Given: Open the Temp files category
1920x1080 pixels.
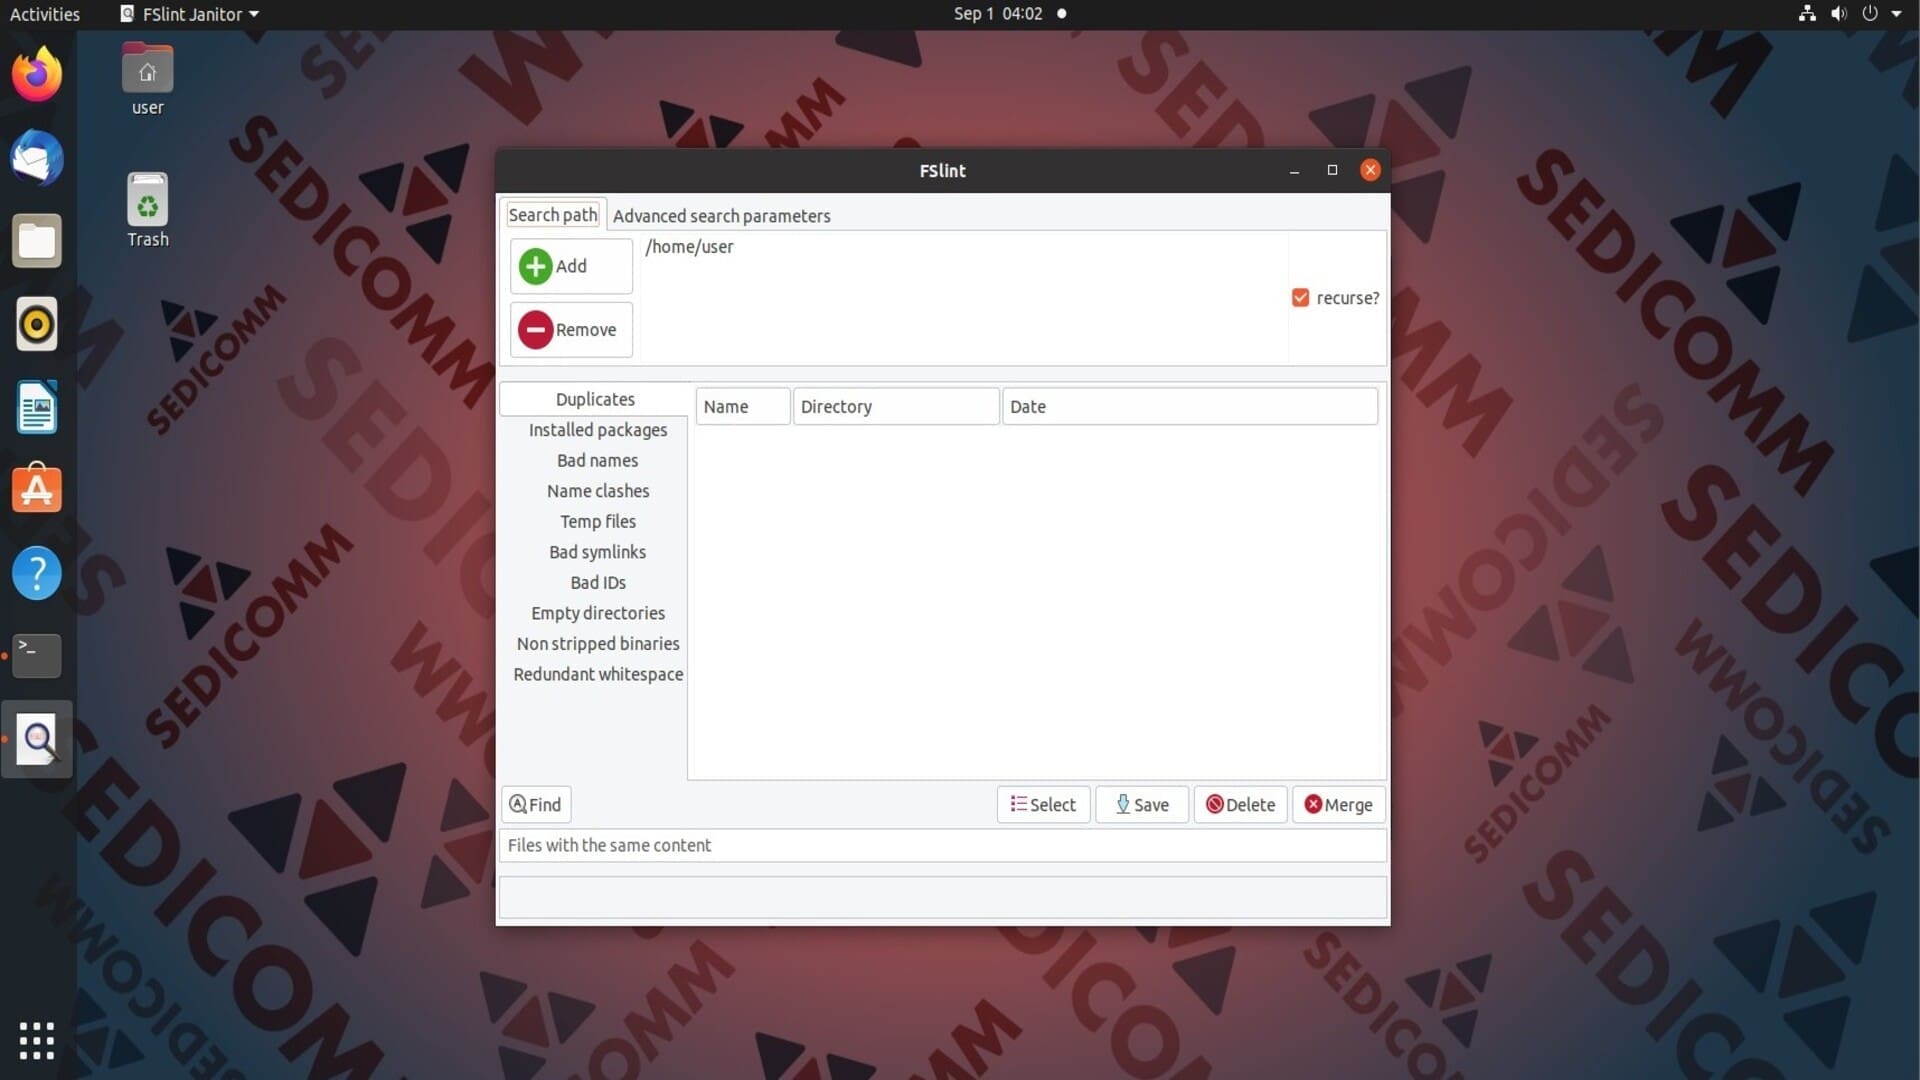Looking at the screenshot, I should [598, 522].
